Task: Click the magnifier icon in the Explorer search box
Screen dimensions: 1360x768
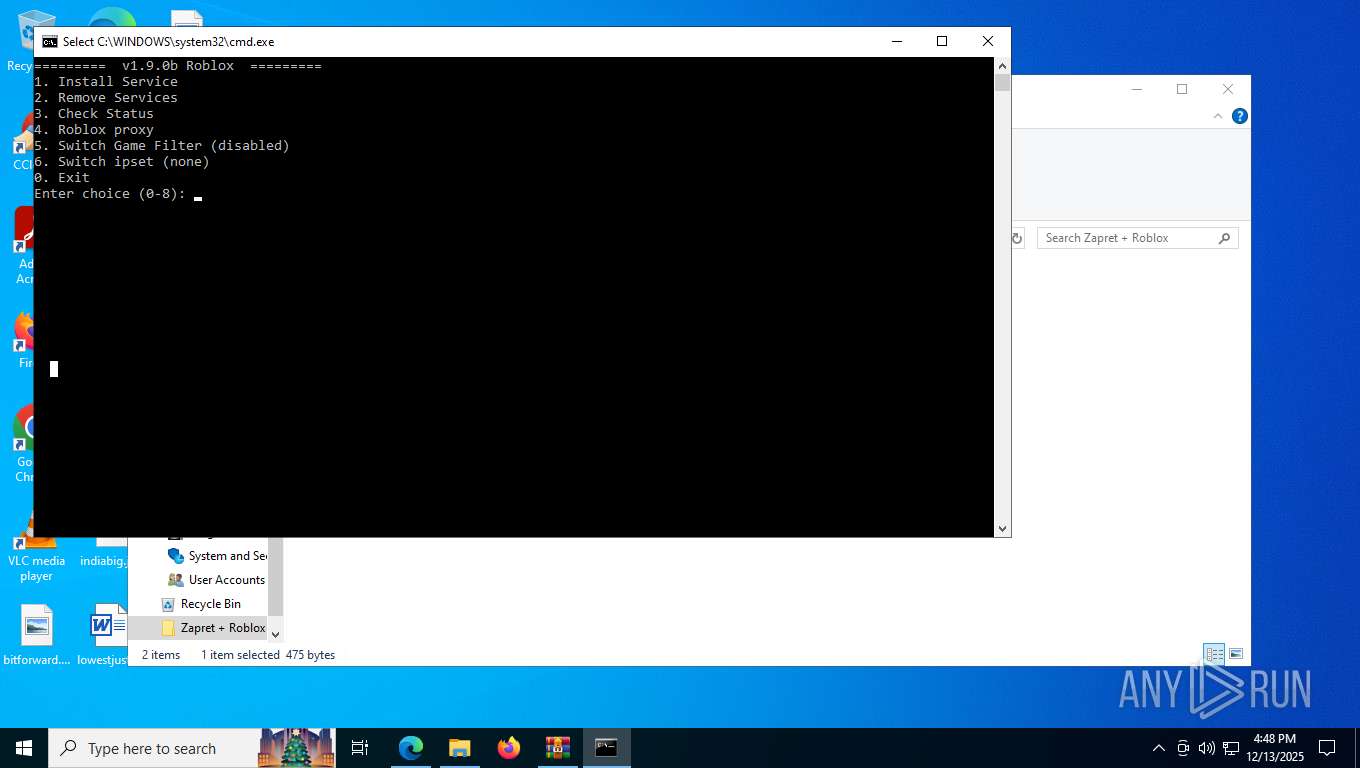Action: click(1224, 238)
